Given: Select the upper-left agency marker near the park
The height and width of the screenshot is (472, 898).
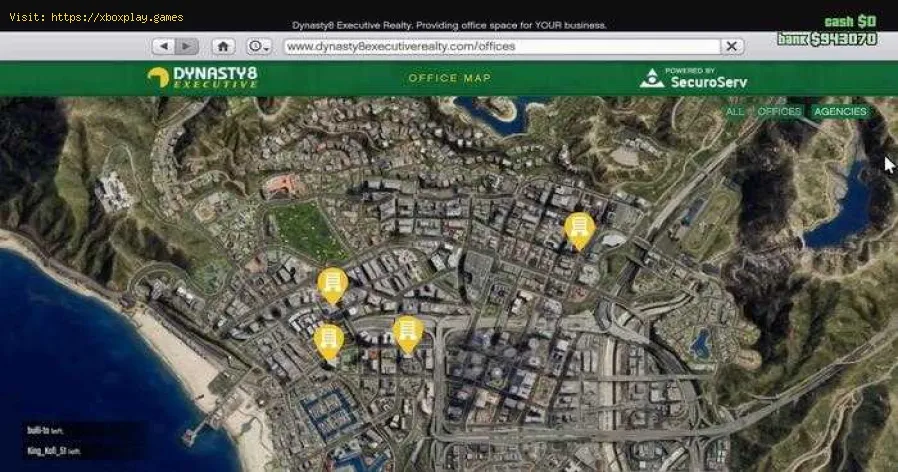Looking at the screenshot, I should (x=332, y=284).
